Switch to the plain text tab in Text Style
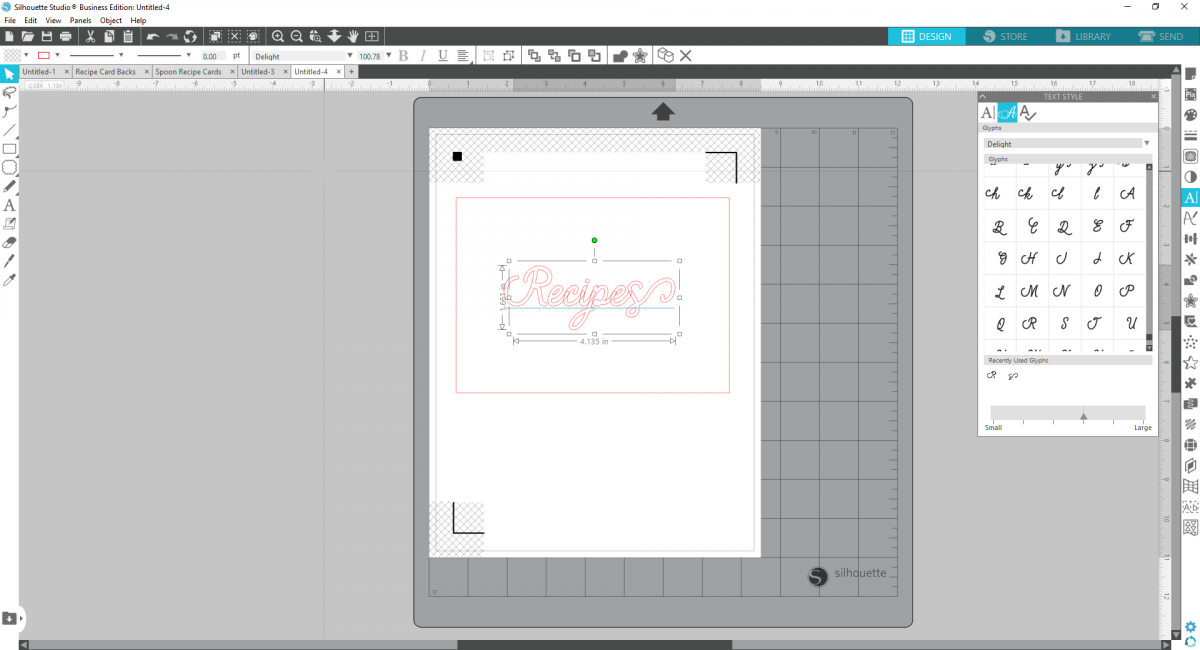 [988, 113]
